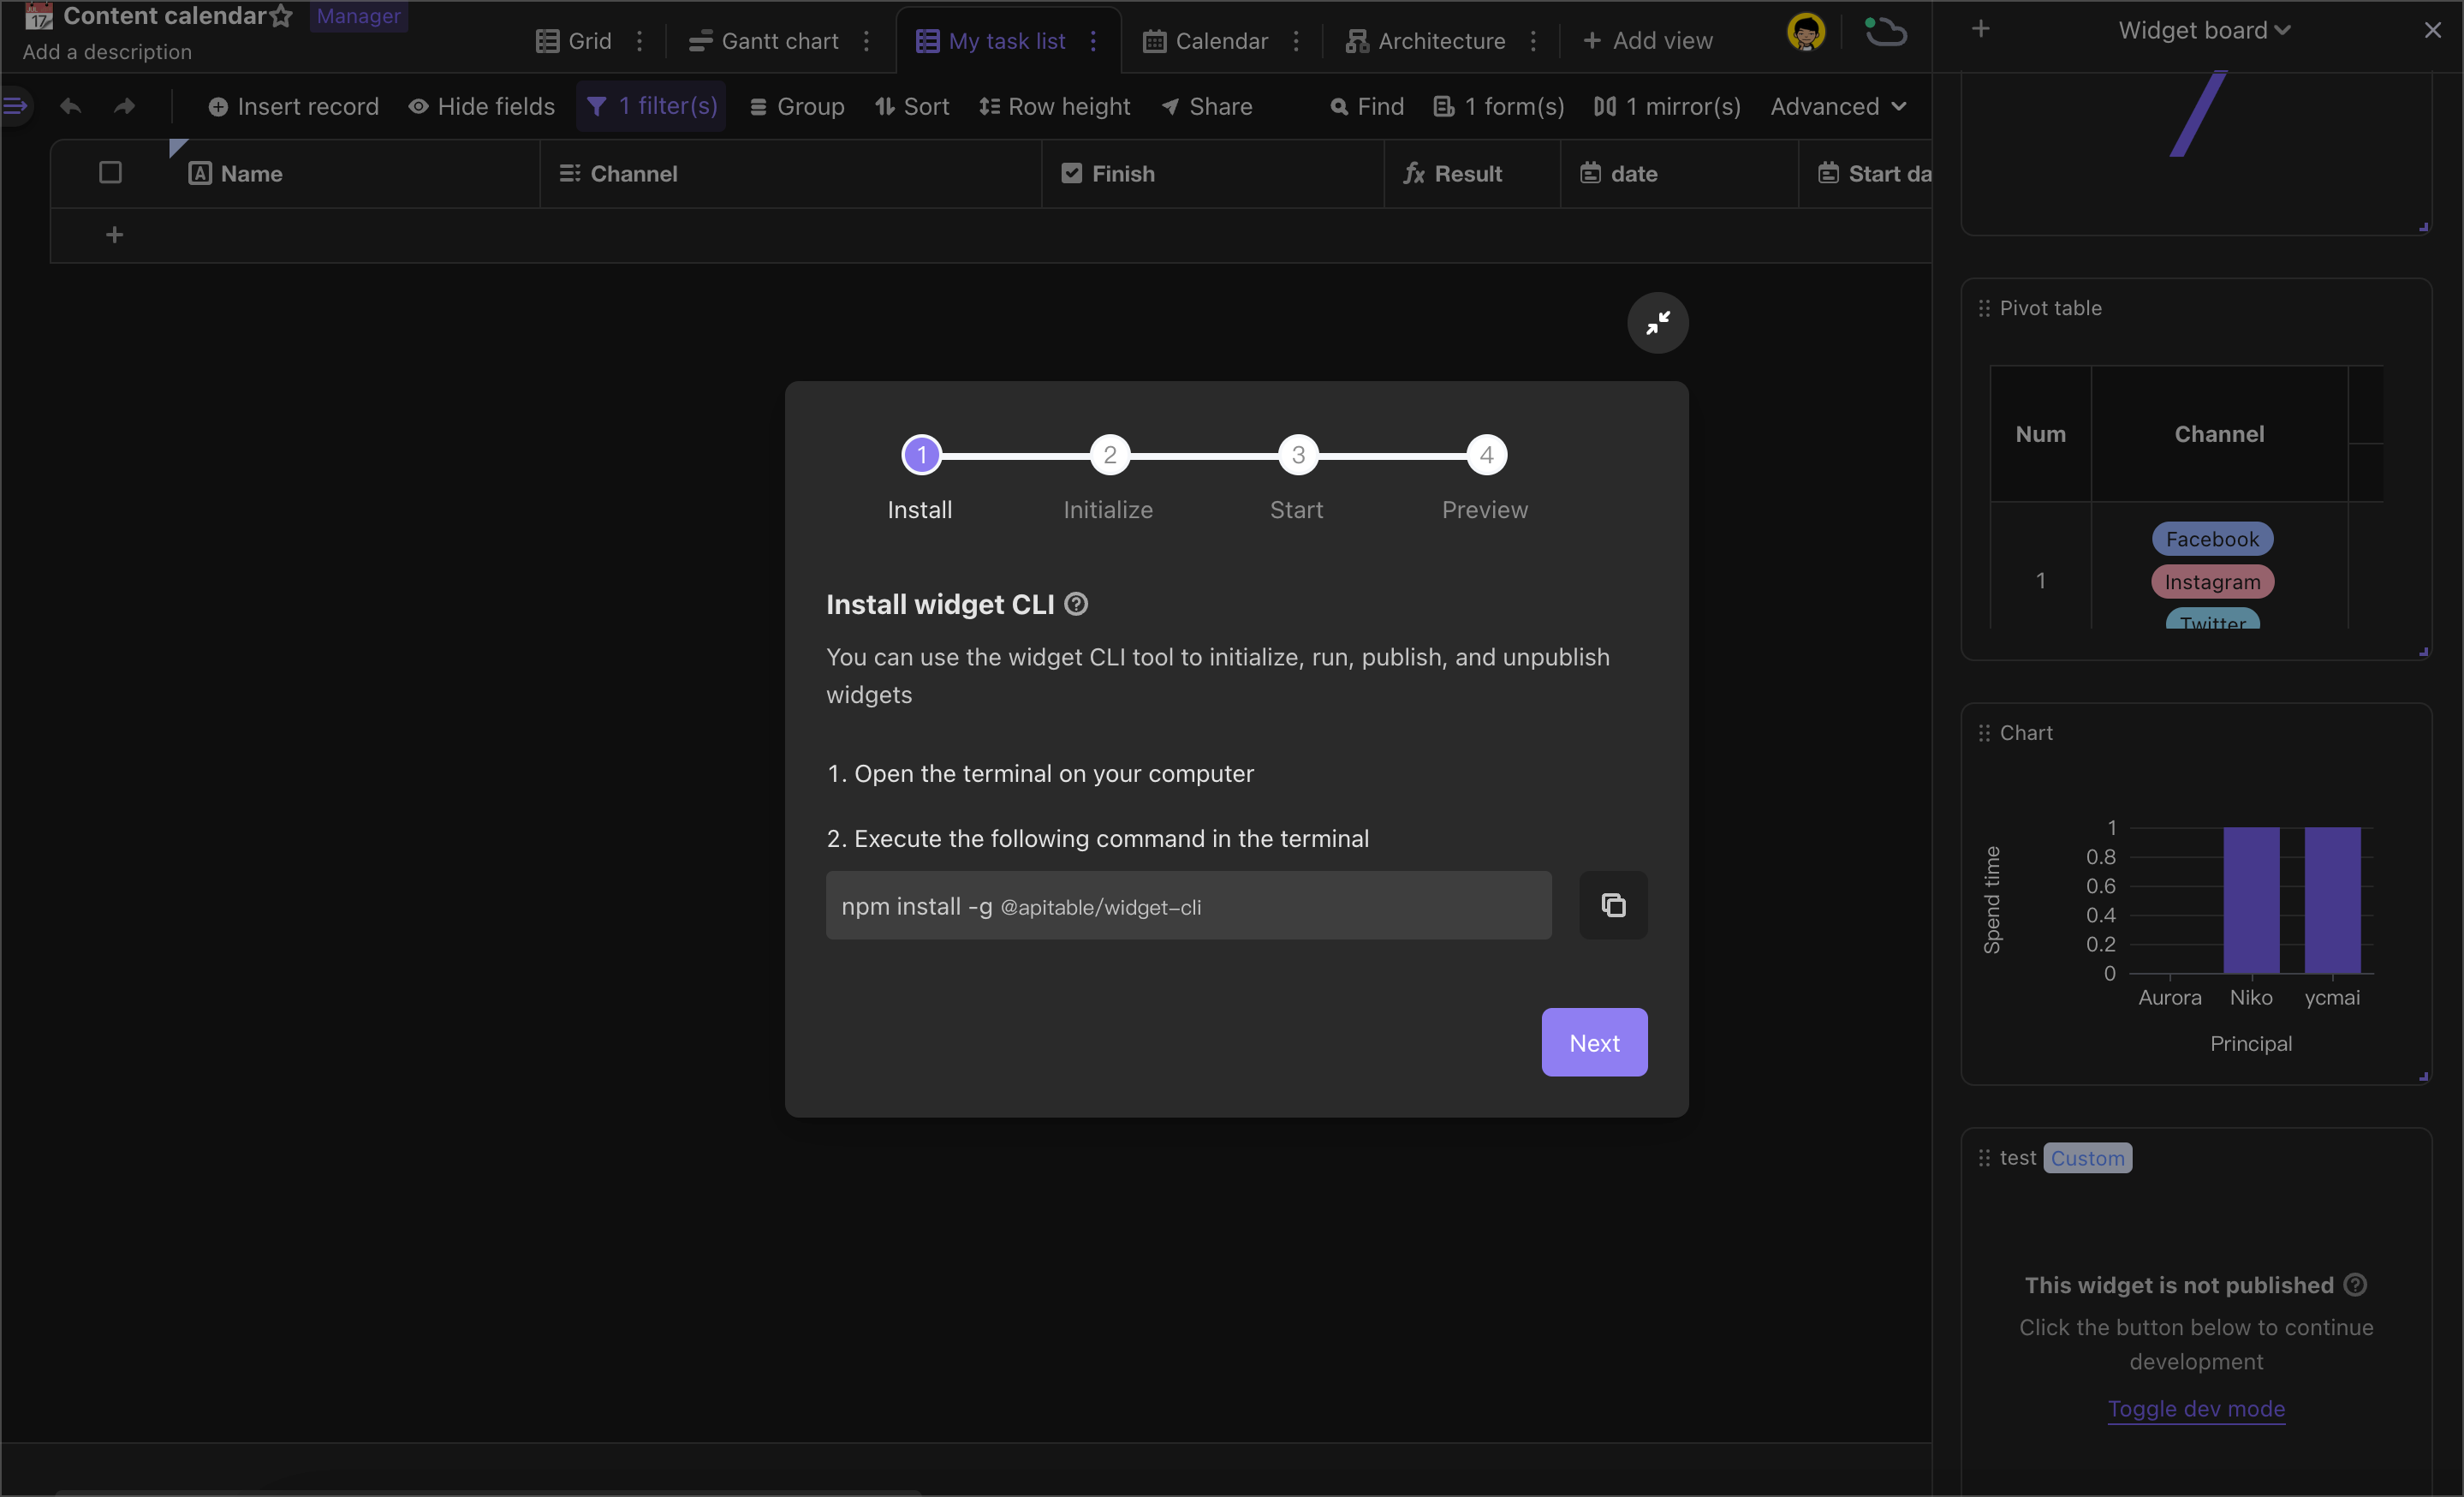Image resolution: width=2464 pixels, height=1497 pixels.
Task: Click the Gantt chart view icon
Action: click(x=700, y=40)
